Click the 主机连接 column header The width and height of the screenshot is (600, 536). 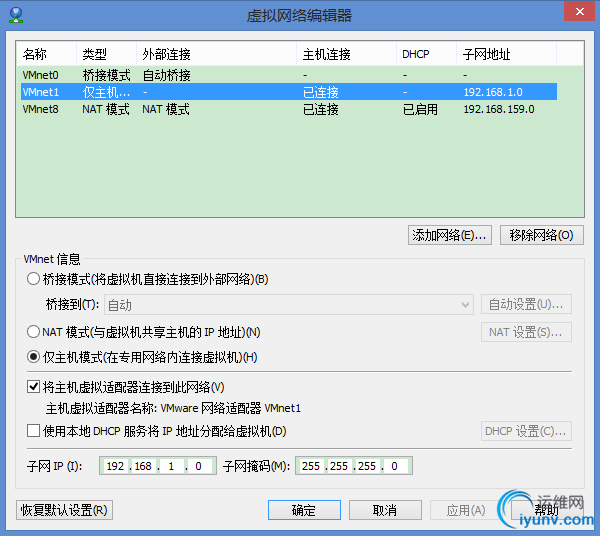click(x=346, y=54)
